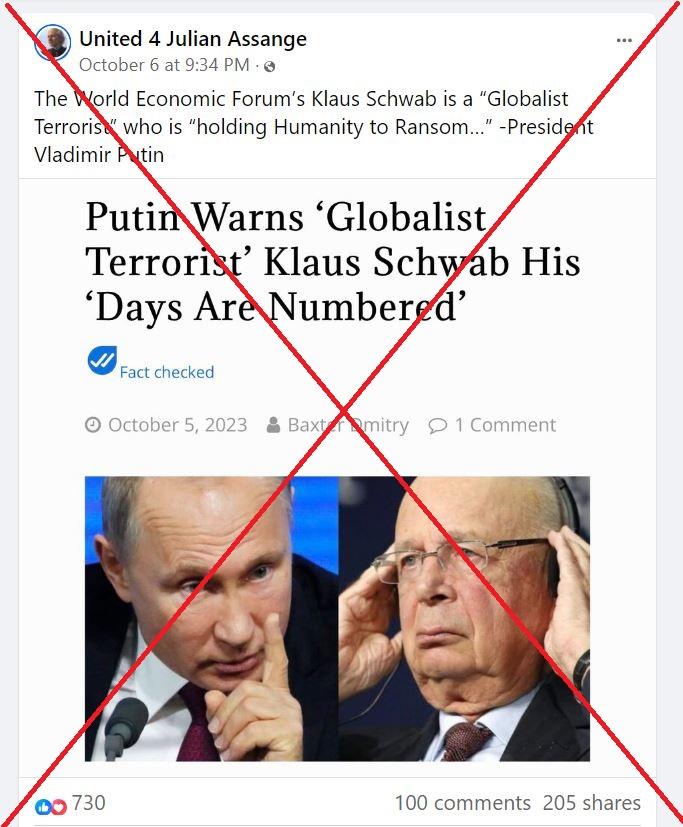This screenshot has width=683, height=827.
Task: Click the like reaction icon
Action: pyautogui.click(x=43, y=806)
